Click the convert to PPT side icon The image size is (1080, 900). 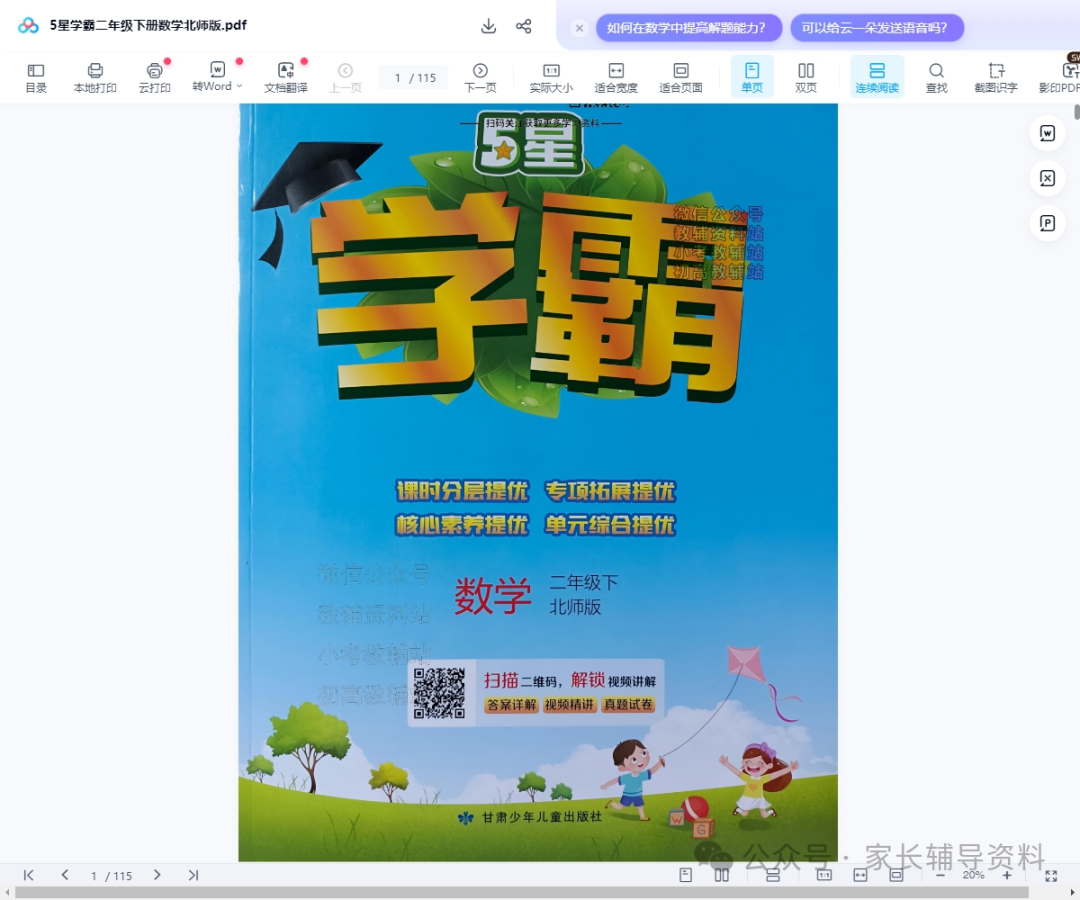coord(1047,223)
